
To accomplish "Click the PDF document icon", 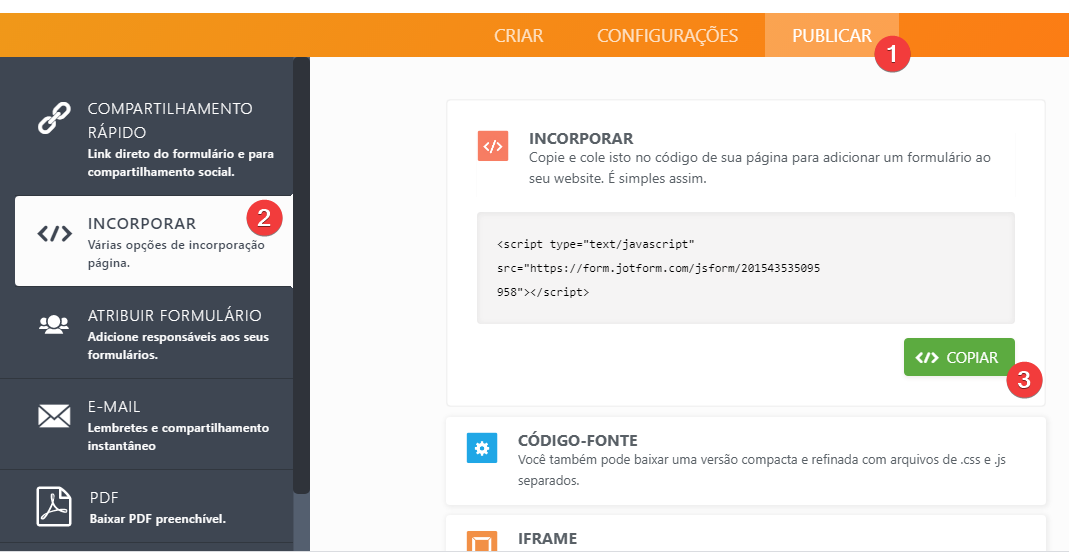I will click(54, 506).
